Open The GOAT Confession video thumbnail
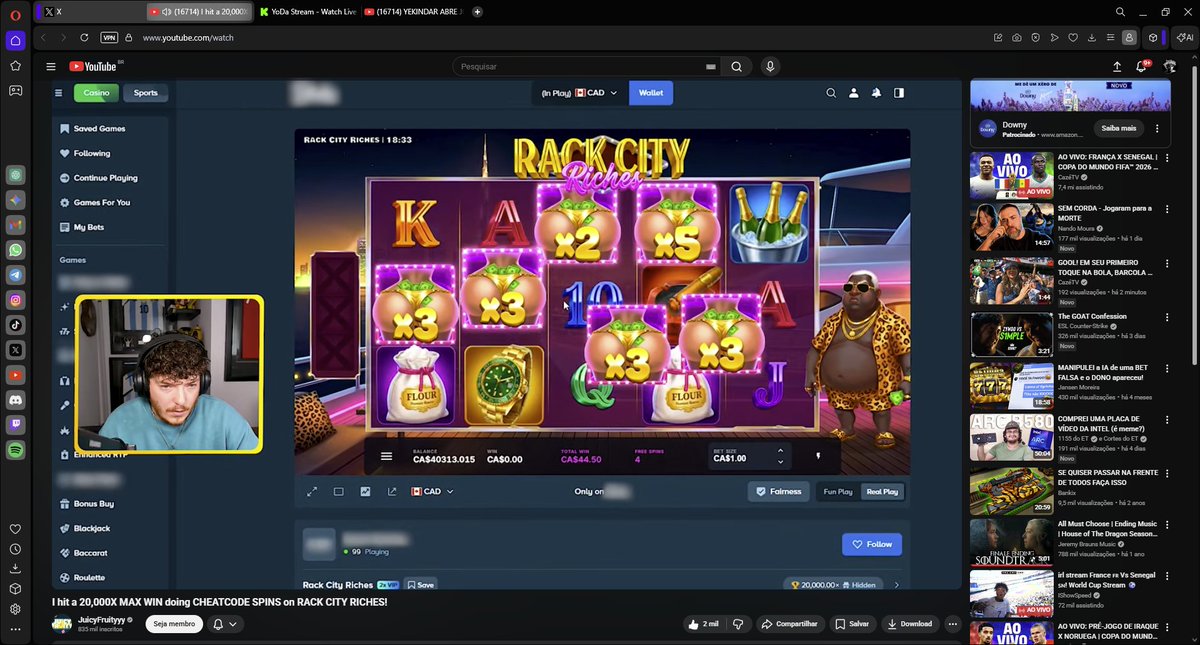 (x=1012, y=334)
